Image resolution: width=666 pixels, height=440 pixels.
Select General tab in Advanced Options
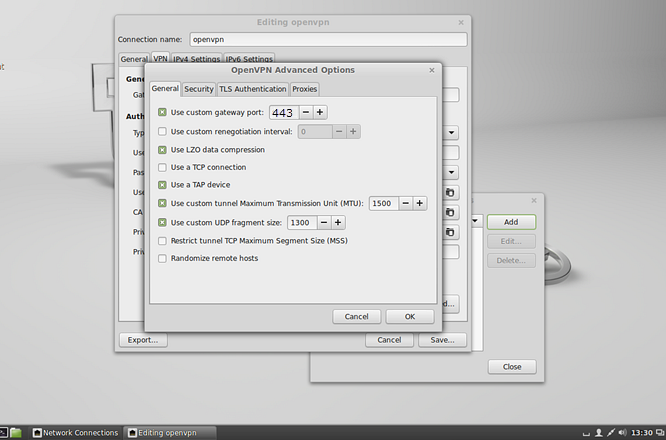click(x=165, y=88)
